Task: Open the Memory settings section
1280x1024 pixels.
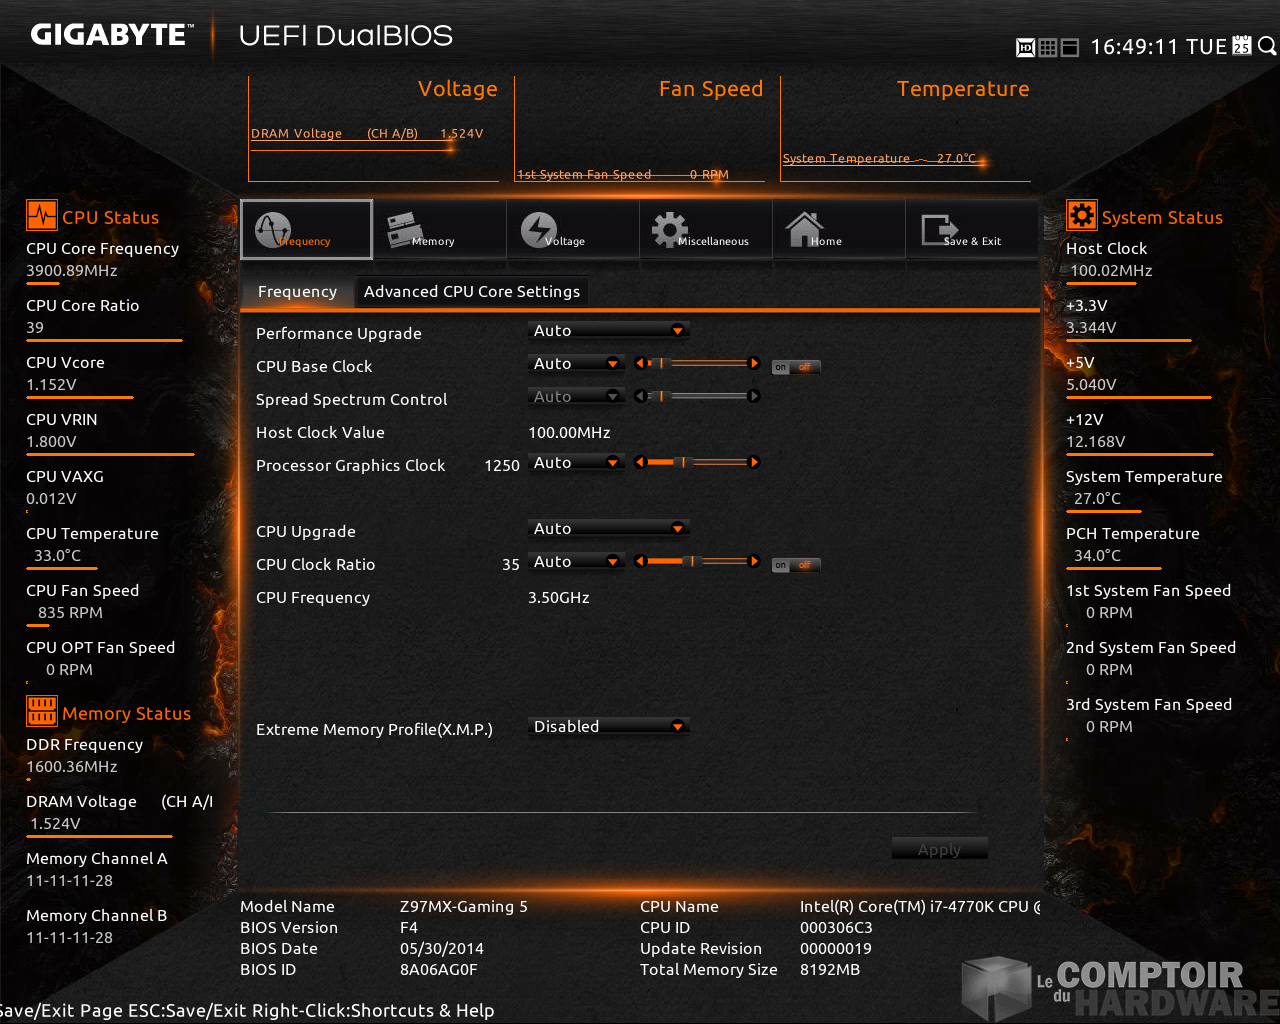Action: [439, 230]
